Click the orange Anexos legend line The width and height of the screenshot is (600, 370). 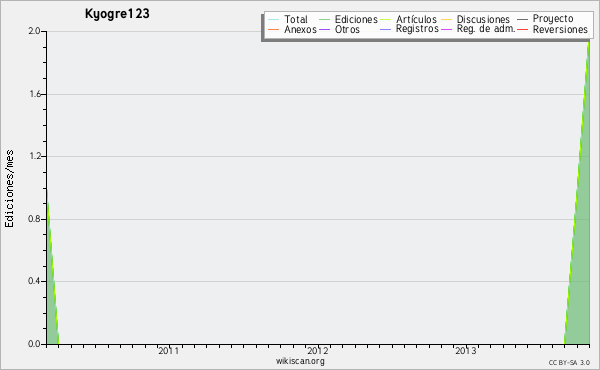coord(274,29)
